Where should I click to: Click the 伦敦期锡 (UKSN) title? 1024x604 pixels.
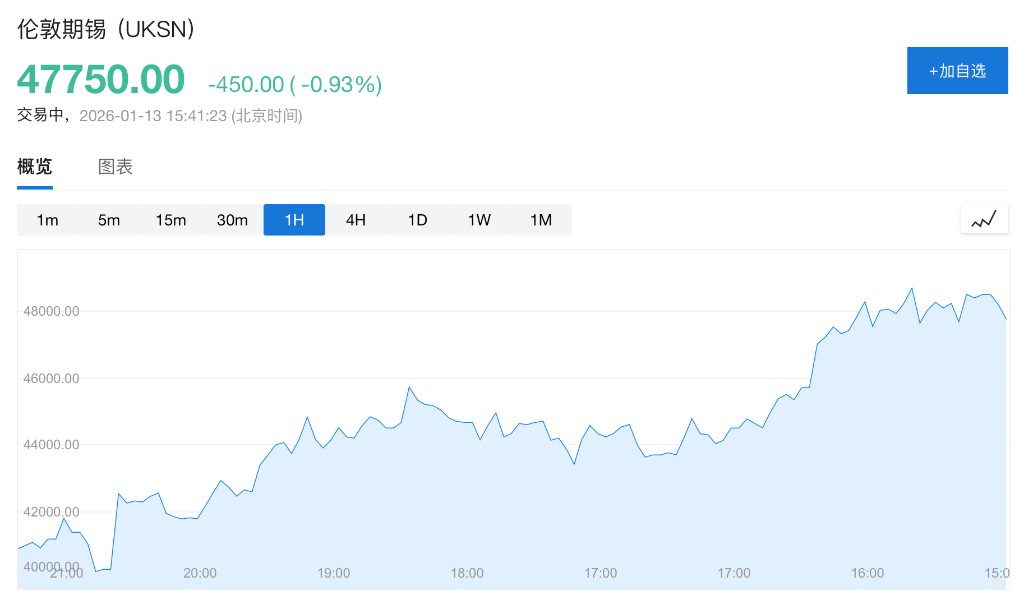click(106, 28)
